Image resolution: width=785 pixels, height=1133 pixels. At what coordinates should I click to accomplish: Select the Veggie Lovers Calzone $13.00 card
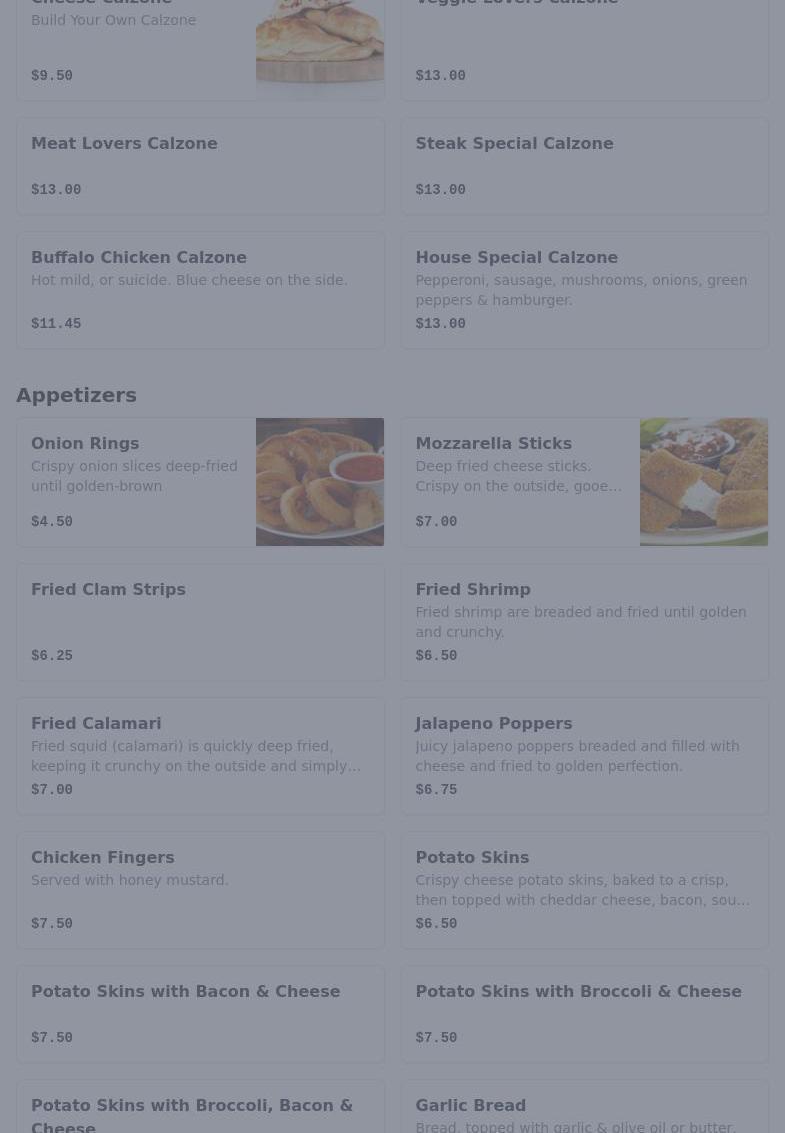pos(584,50)
